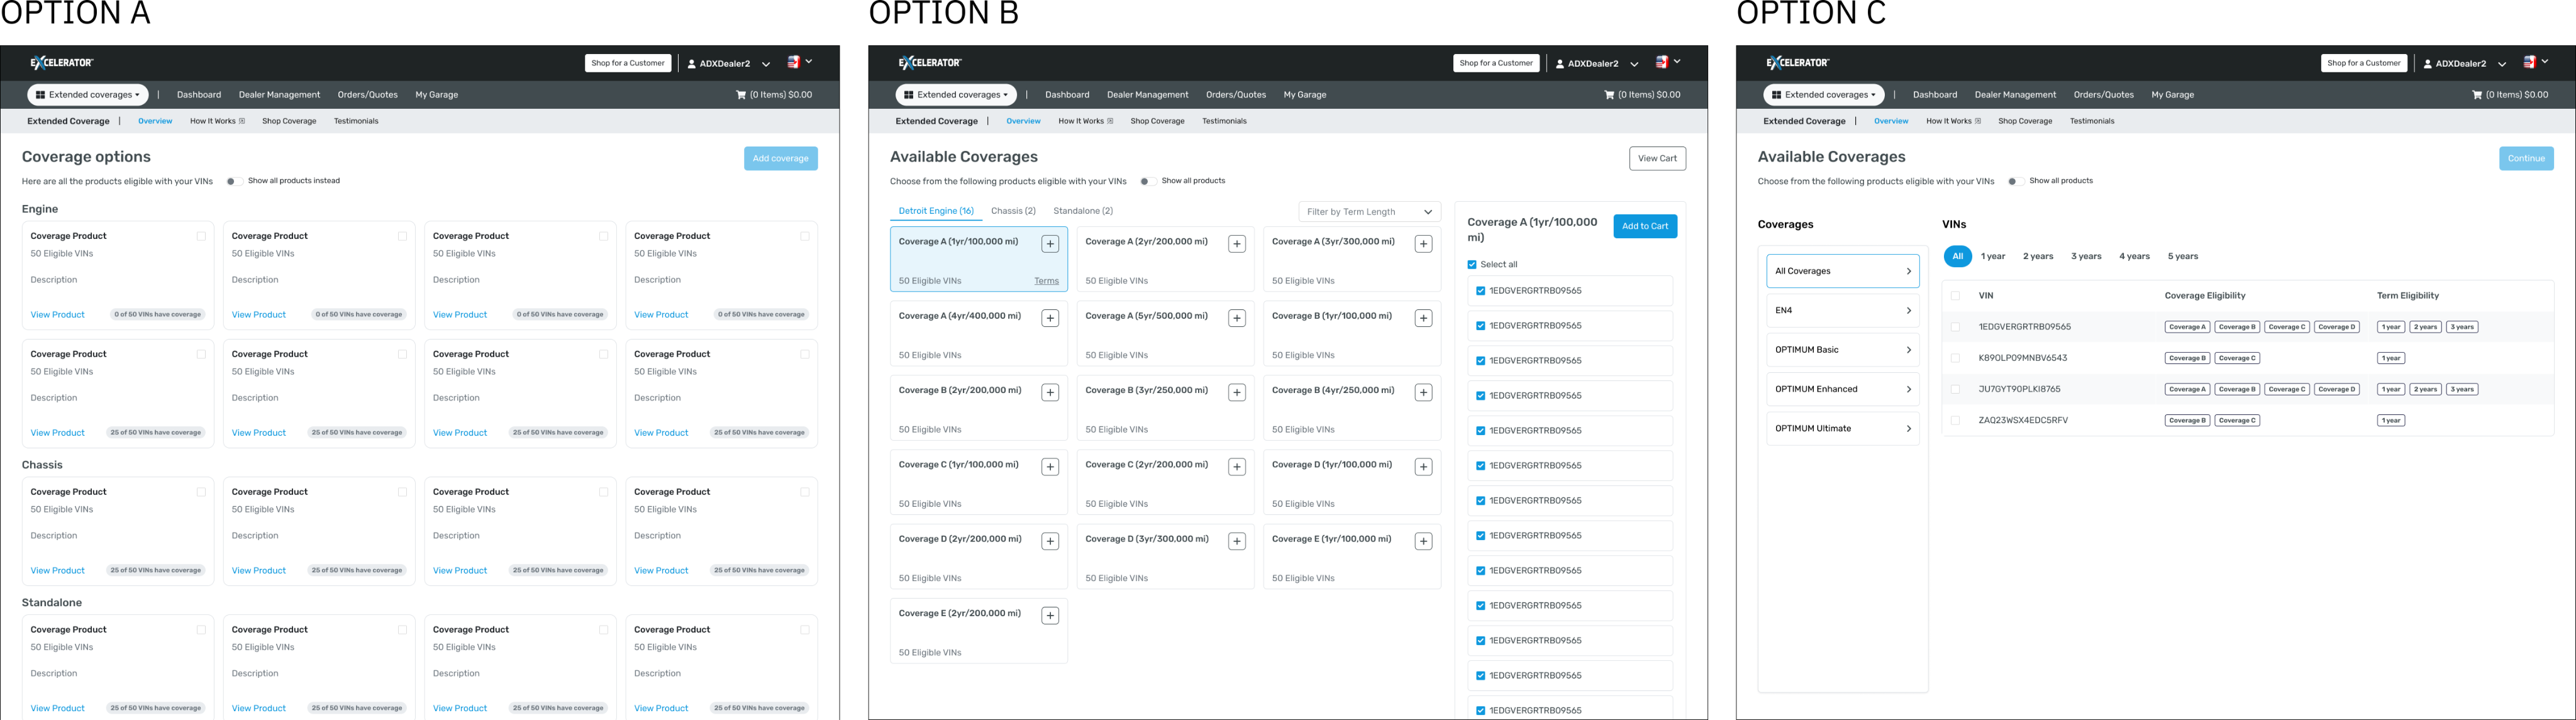This screenshot has width=2576, height=720.
Task: Click plus icon on Coverage E (1yr/100,000 mi)
Action: tap(1424, 541)
